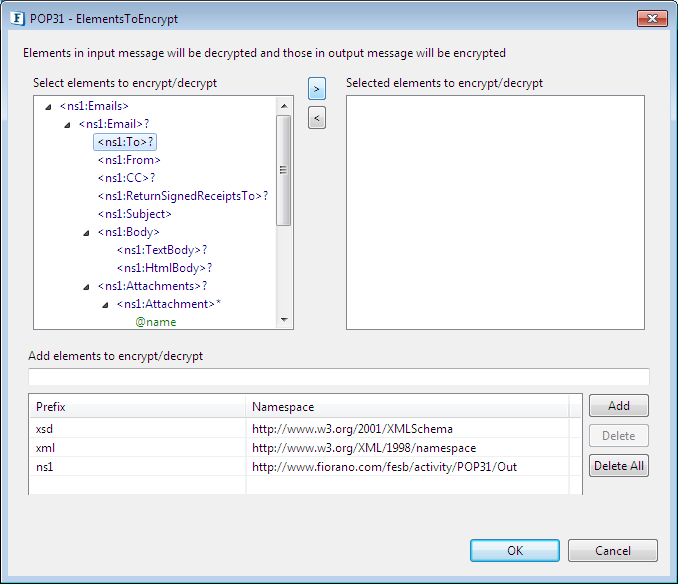
Task: Select the ns1:HtmlBody element
Action: pos(164,268)
